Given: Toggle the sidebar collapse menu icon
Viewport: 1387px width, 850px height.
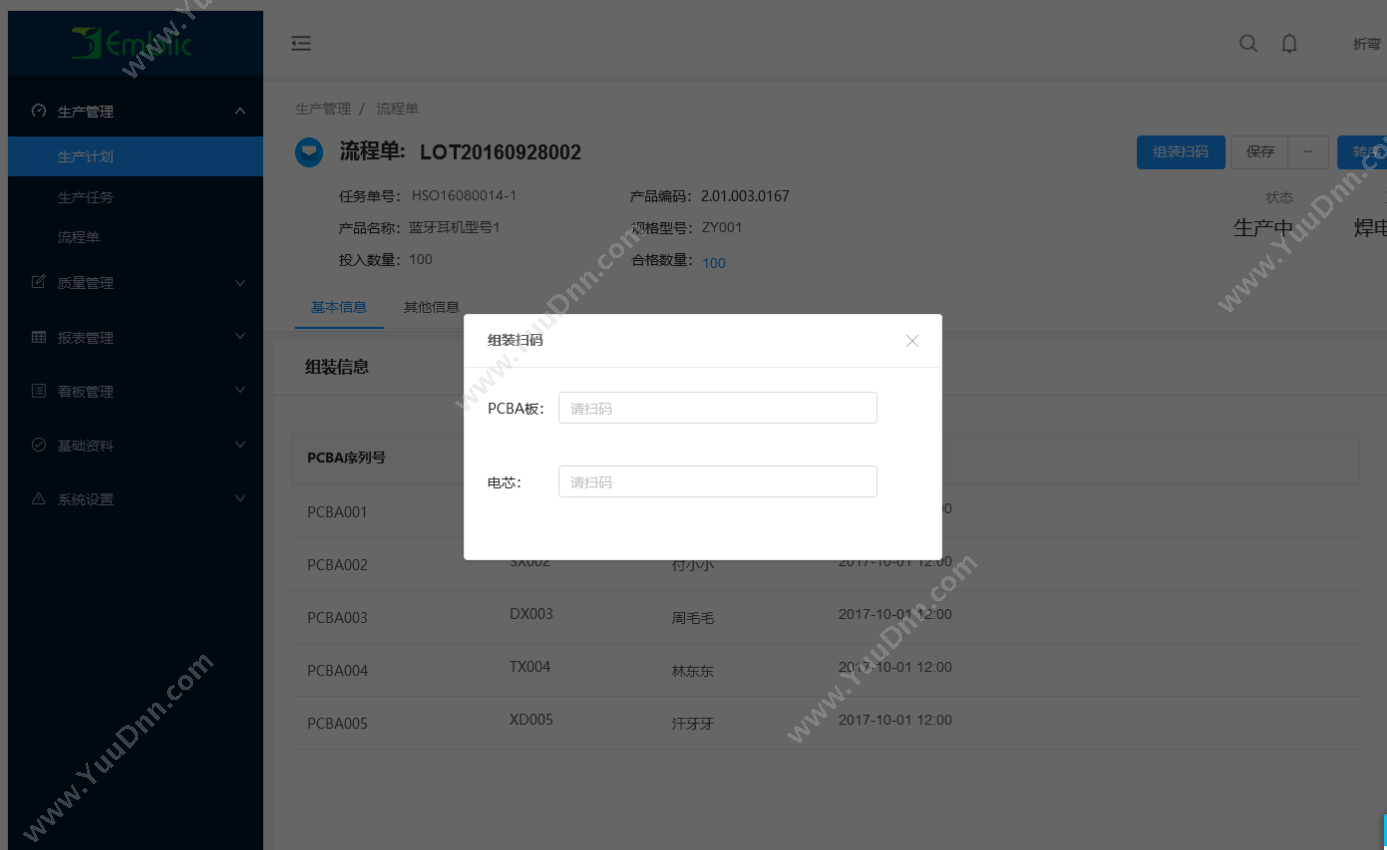Looking at the screenshot, I should tap(301, 43).
